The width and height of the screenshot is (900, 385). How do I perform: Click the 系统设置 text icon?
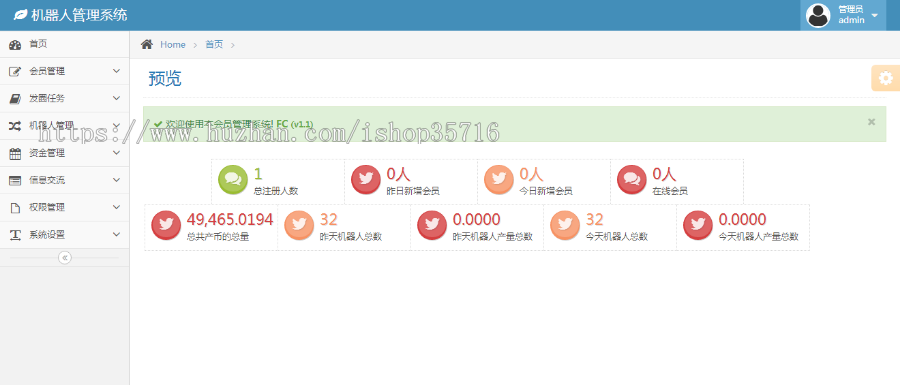click(x=15, y=235)
